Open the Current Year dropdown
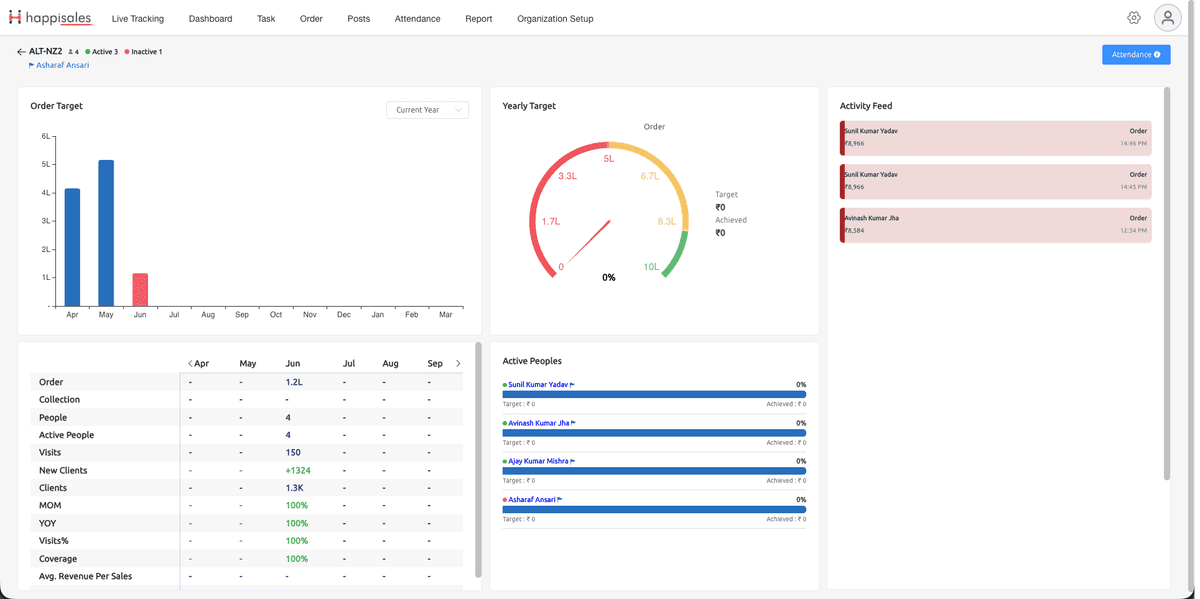1200x599 pixels. 427,110
